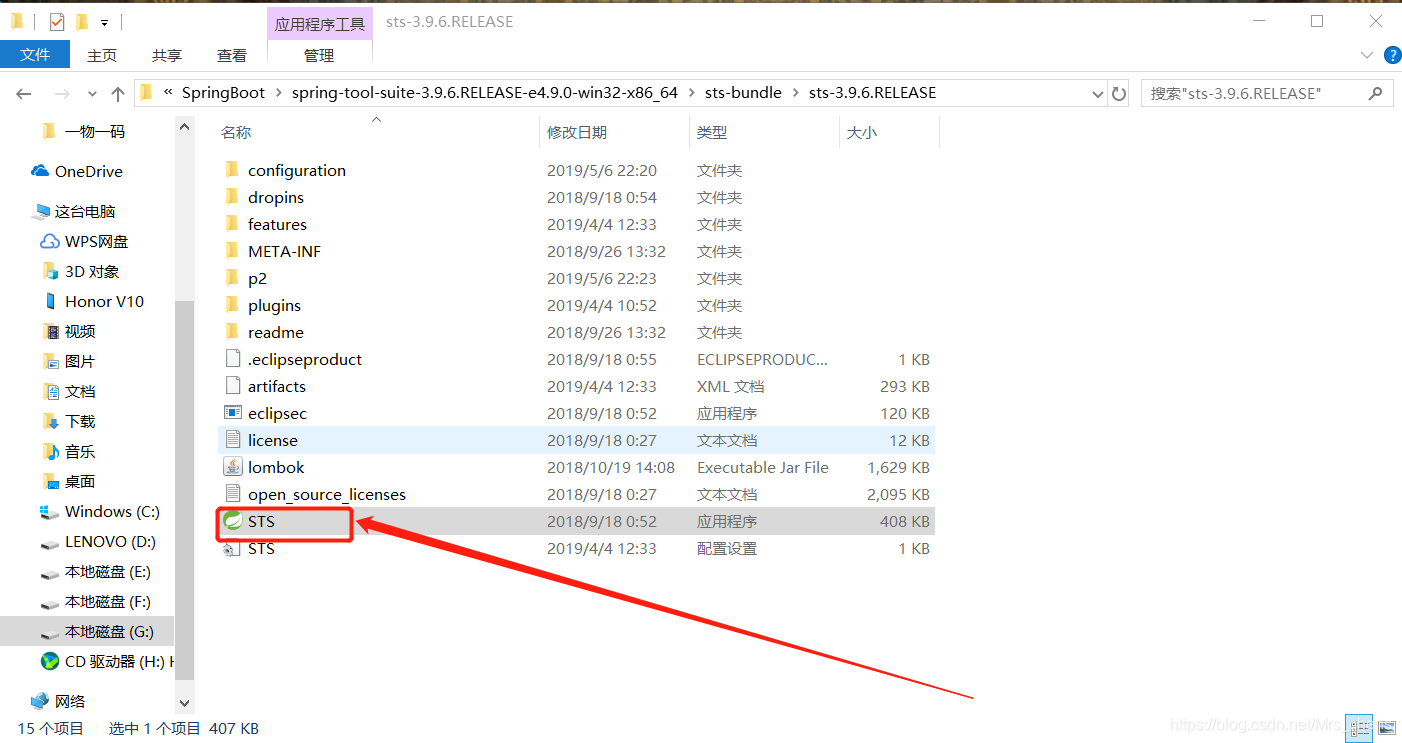The image size is (1402, 743).
Task: Navigate to SpringBoot in breadcrumb
Action: point(223,93)
